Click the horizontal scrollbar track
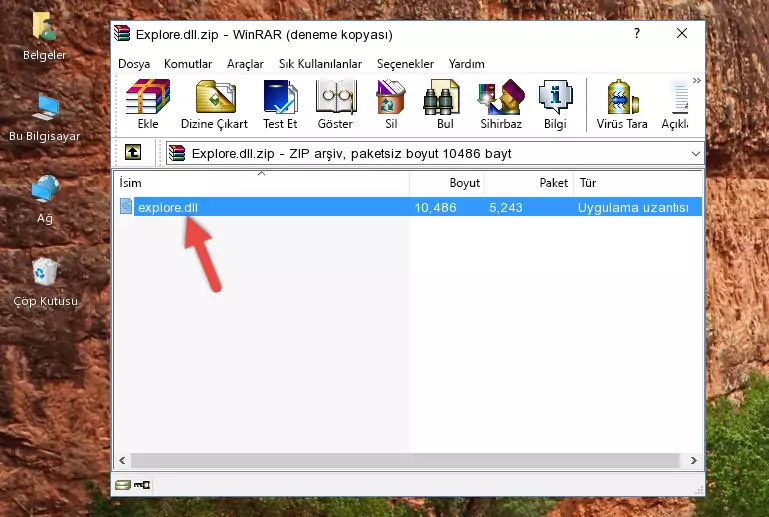 coord(405,460)
